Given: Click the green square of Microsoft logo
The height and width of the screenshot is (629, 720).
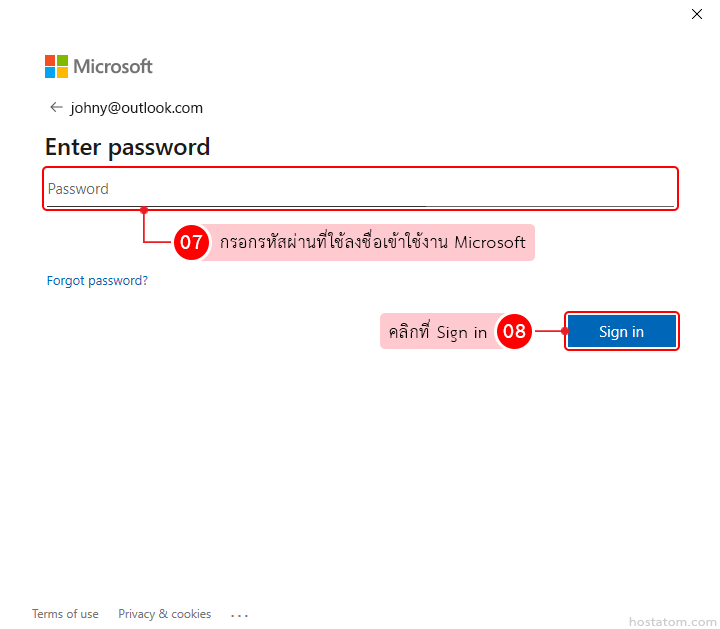Looking at the screenshot, I should point(62,60).
